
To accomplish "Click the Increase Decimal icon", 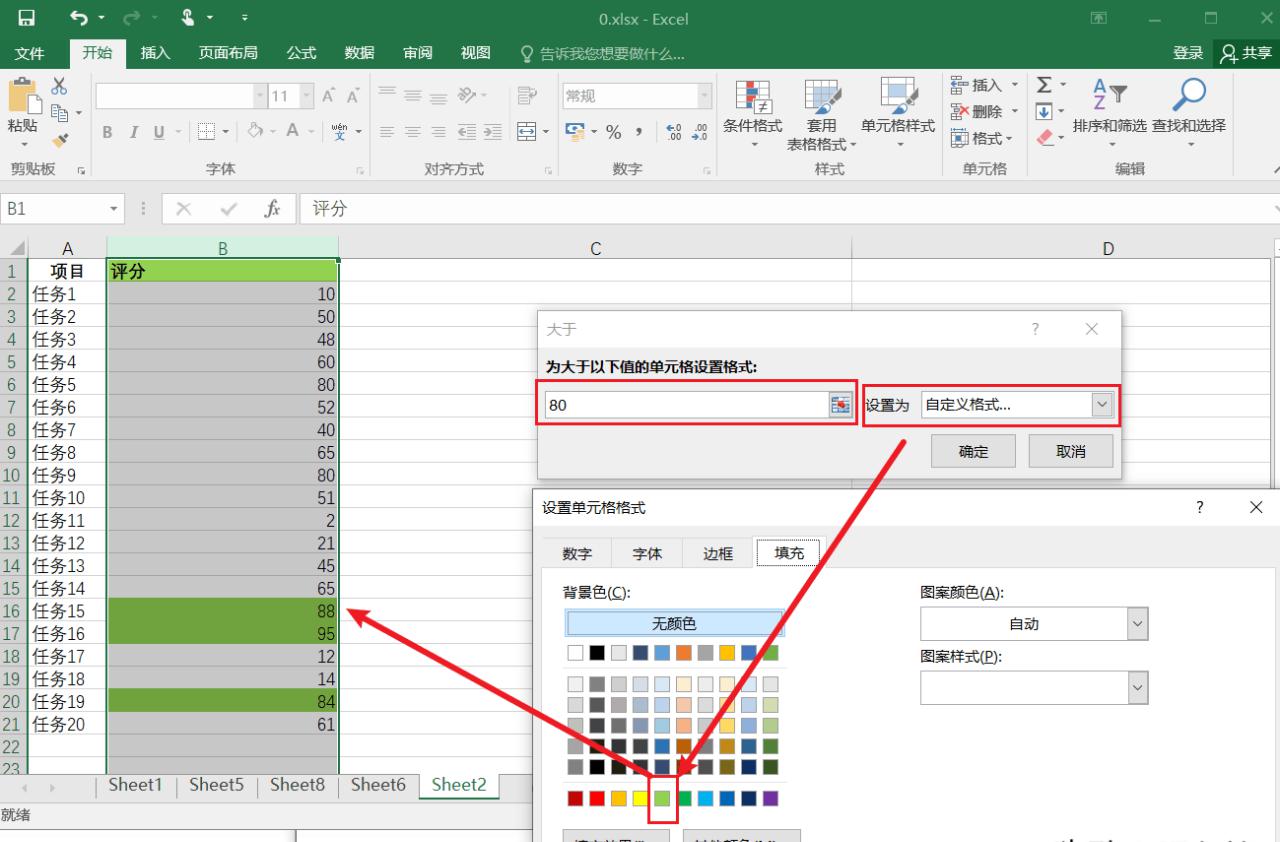I will coord(673,132).
